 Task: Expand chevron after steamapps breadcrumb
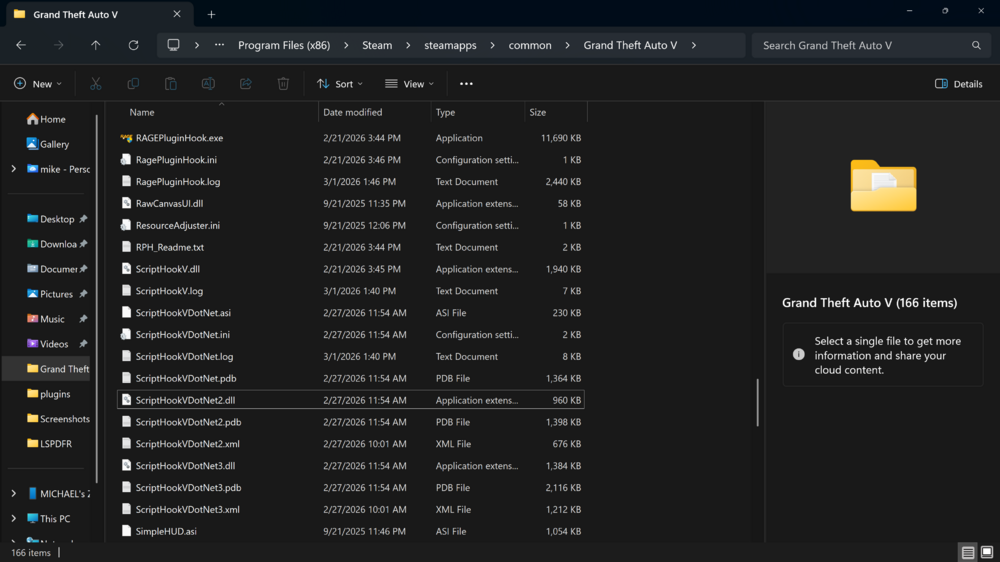point(492,45)
